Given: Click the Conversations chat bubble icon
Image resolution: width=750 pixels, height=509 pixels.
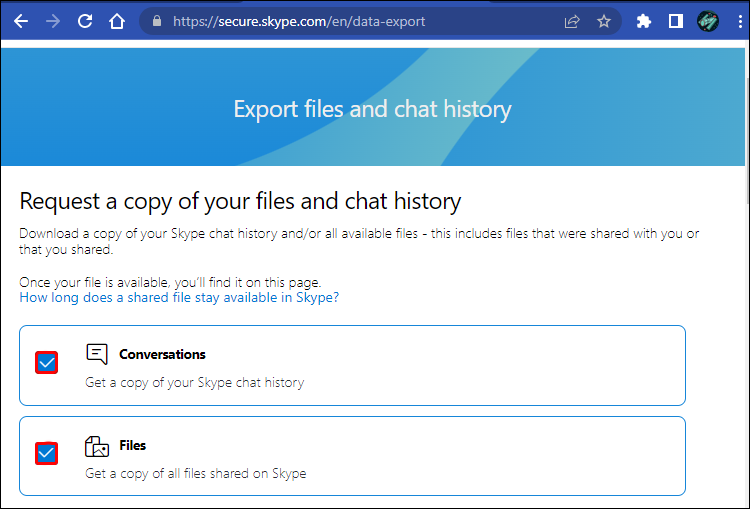Looking at the screenshot, I should [x=97, y=354].
